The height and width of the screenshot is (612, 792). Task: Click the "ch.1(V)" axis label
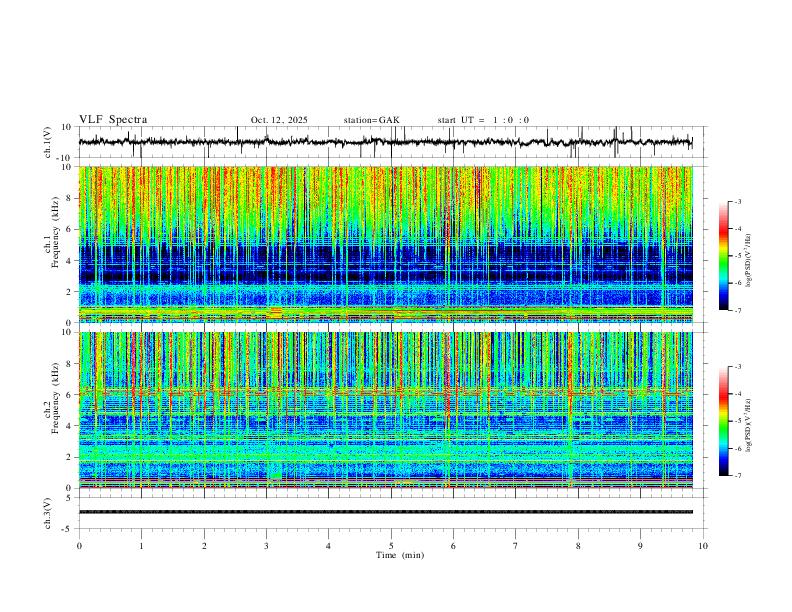tap(48, 142)
